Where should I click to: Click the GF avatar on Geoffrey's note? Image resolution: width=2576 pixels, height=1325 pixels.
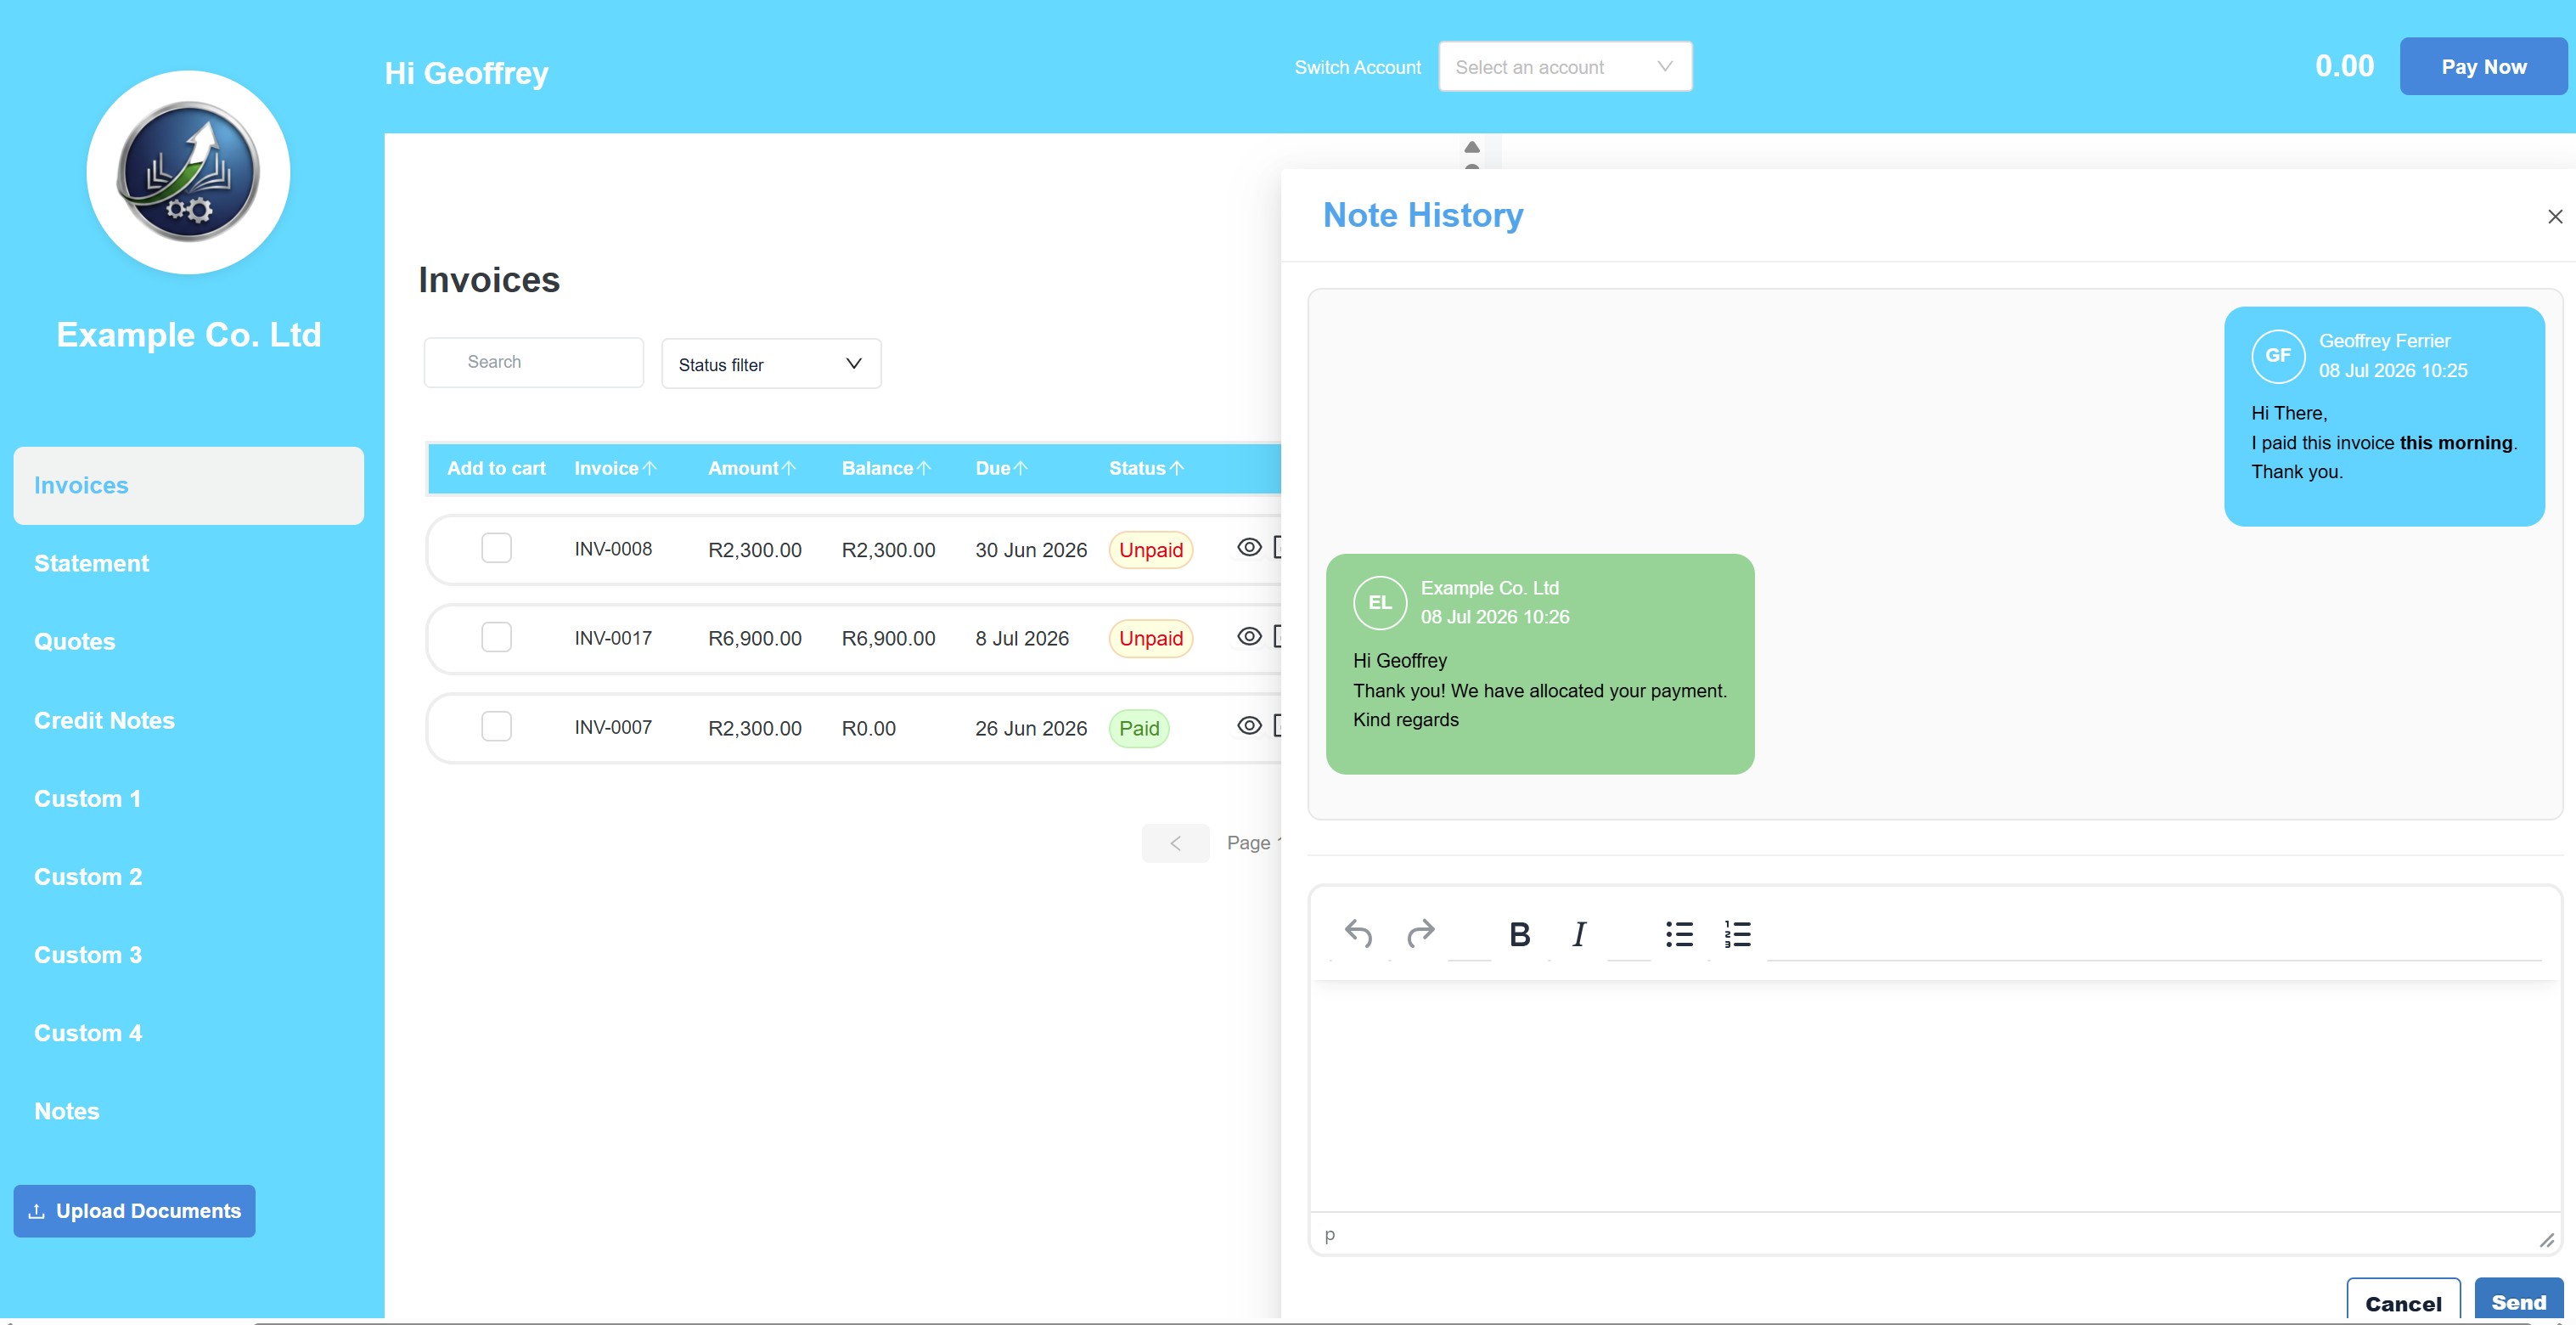(x=2278, y=355)
